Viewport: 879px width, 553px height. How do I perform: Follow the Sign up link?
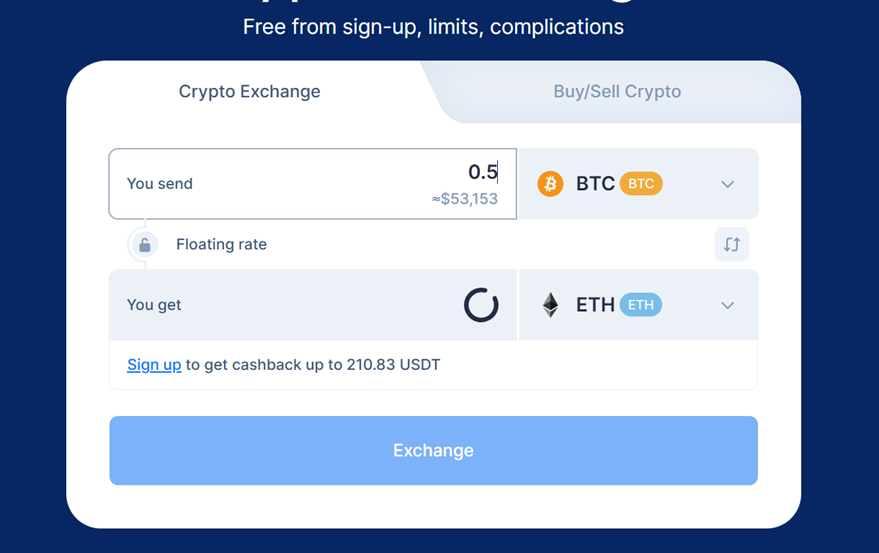pos(154,365)
